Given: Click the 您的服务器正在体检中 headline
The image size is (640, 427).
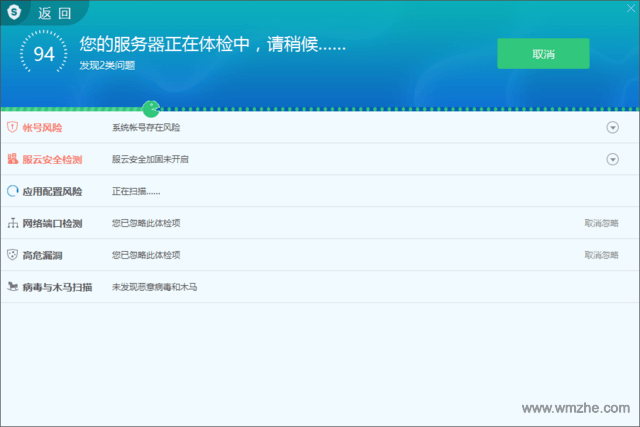Looking at the screenshot, I should (x=212, y=44).
